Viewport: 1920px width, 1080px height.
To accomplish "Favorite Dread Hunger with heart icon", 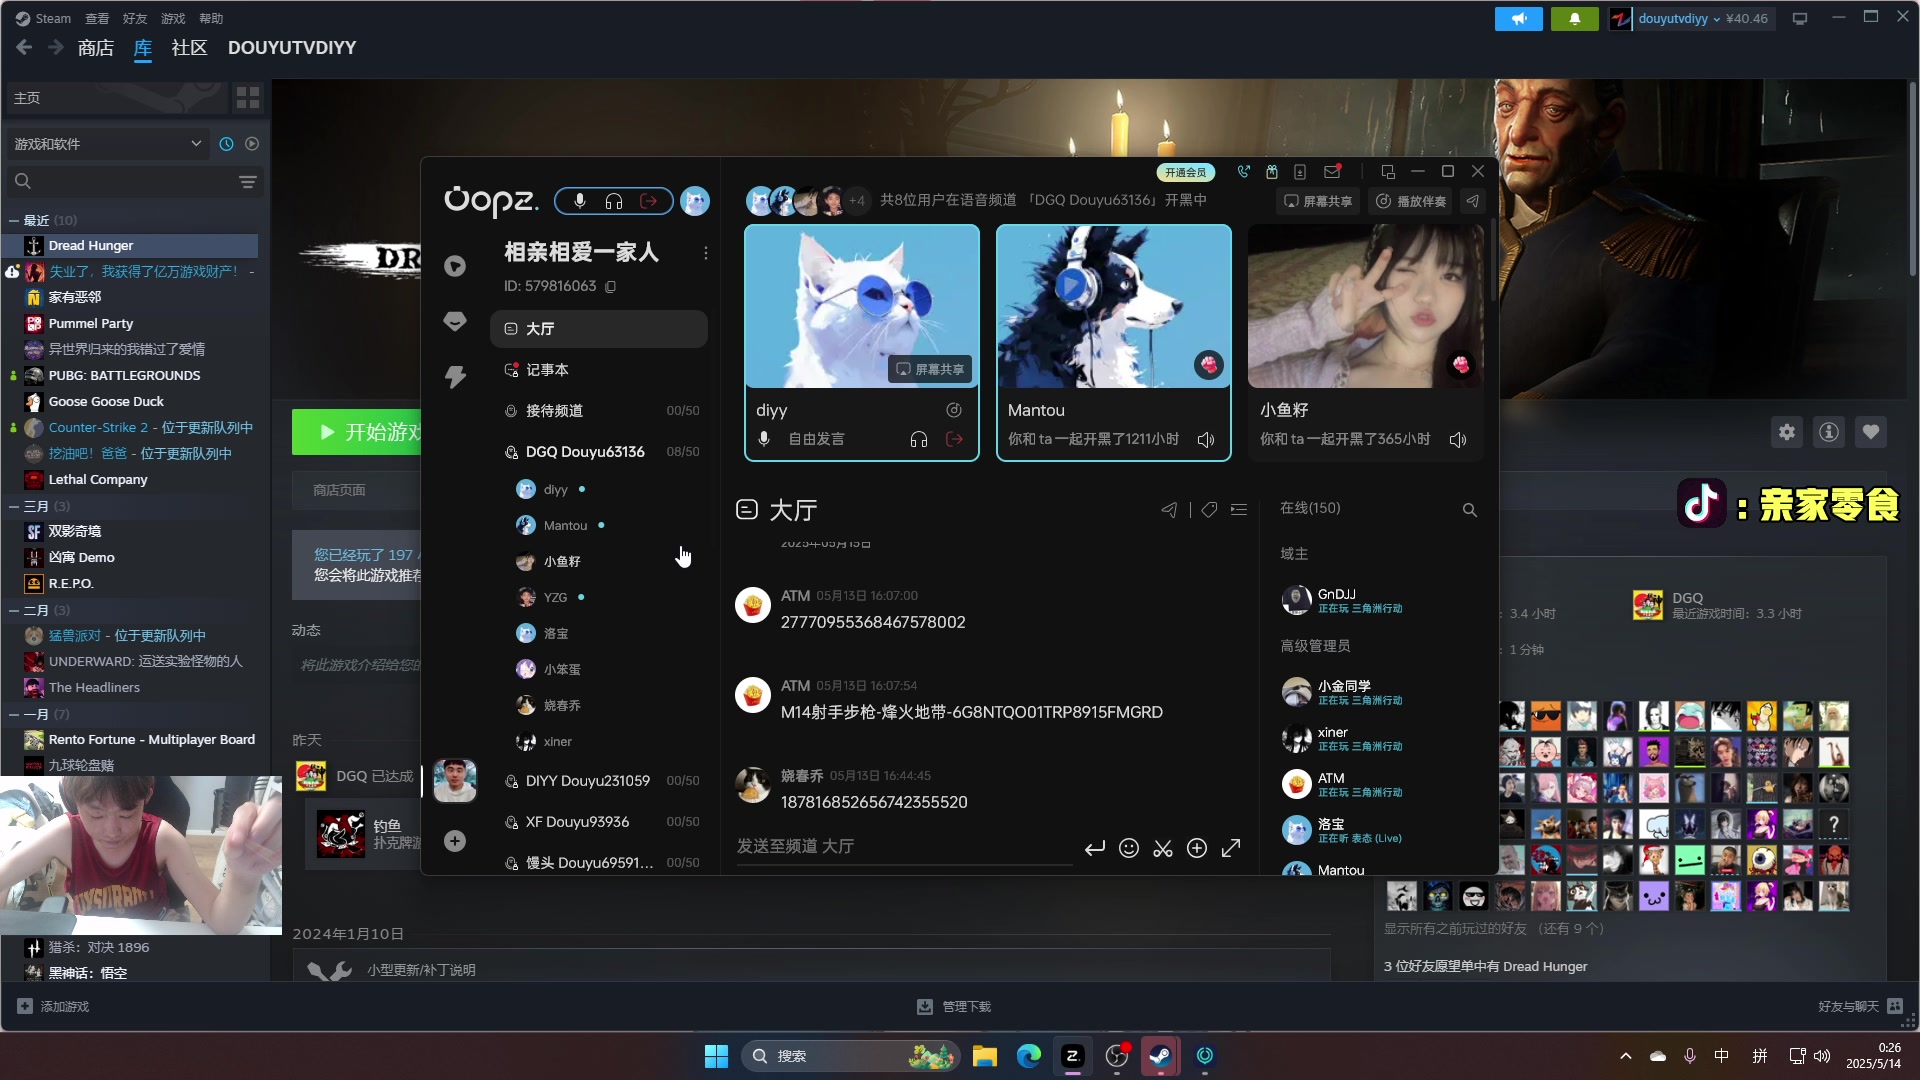I will [1871, 432].
